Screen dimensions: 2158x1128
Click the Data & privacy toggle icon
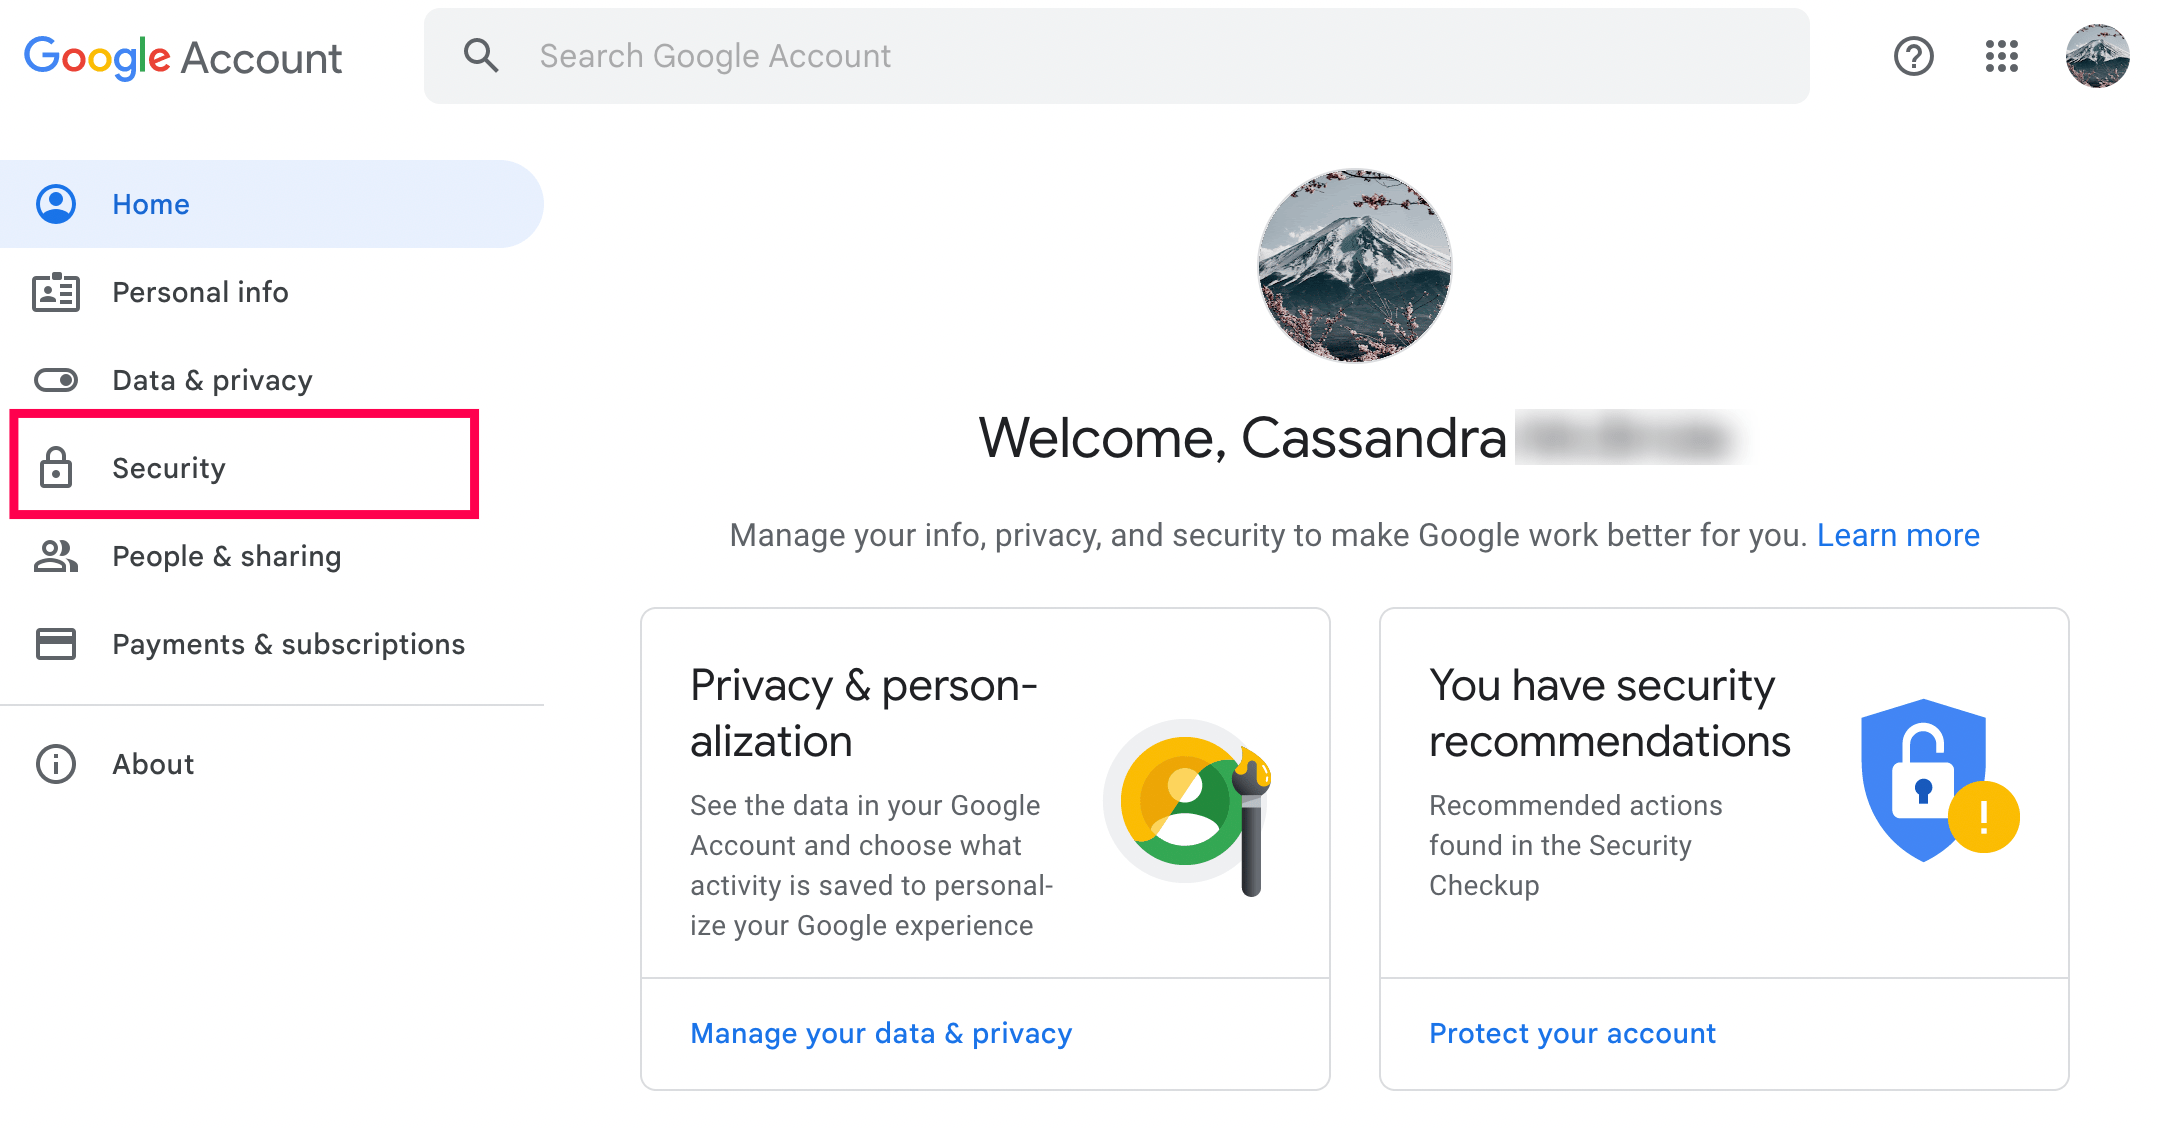point(56,380)
